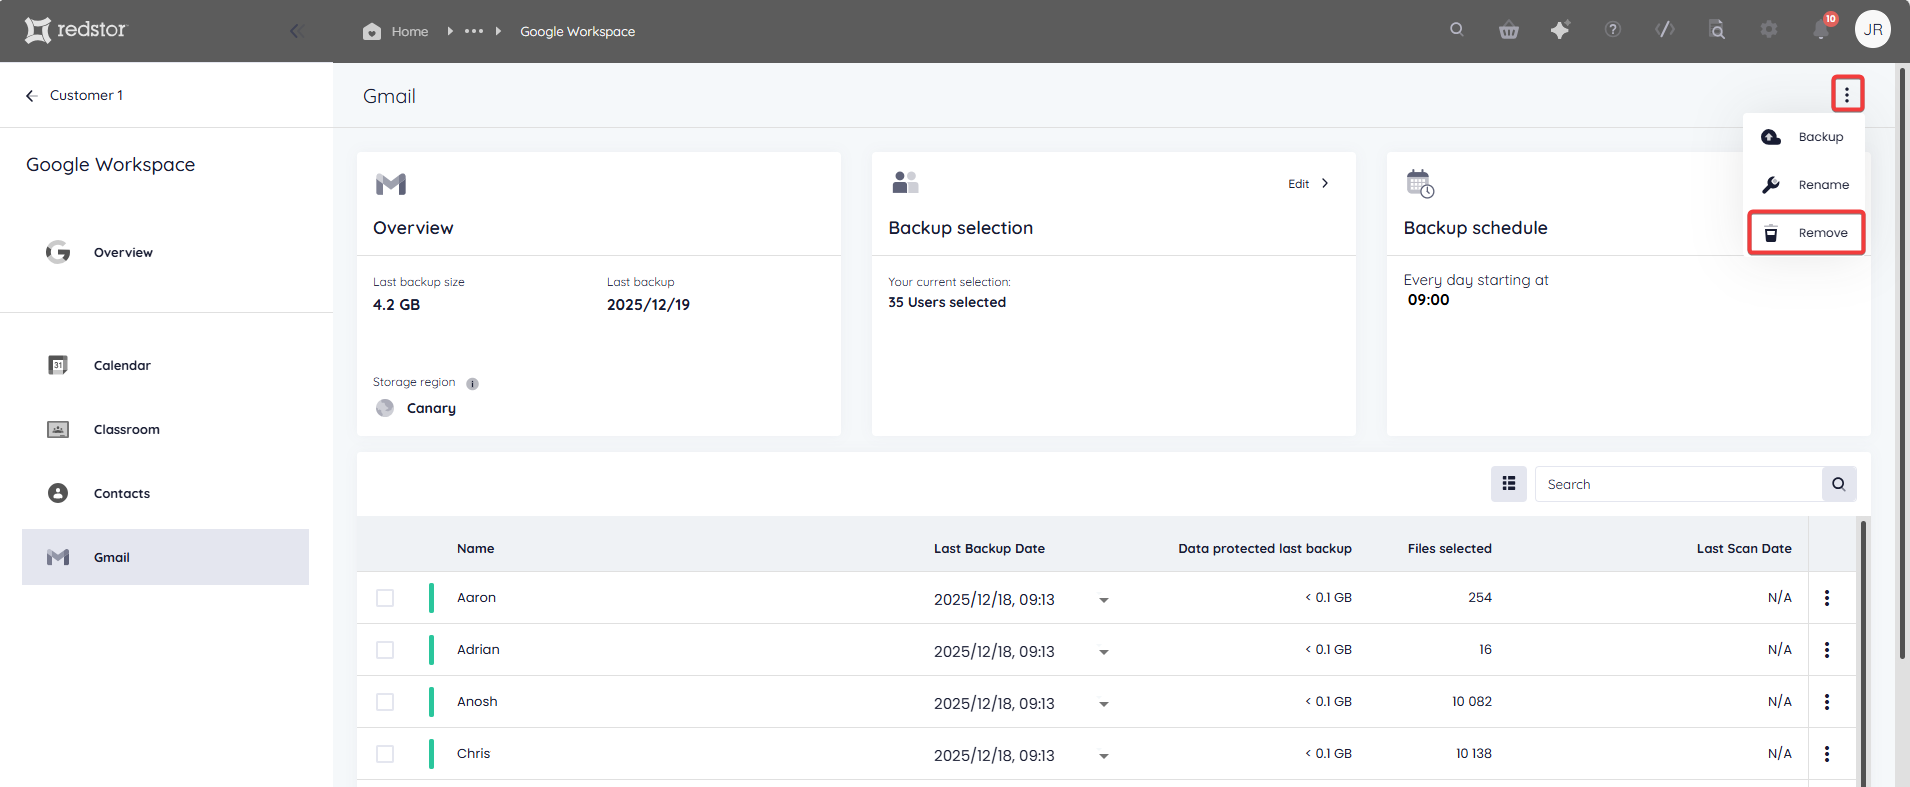1910x787 pixels.
Task: Click into the table Search field
Action: [1678, 484]
